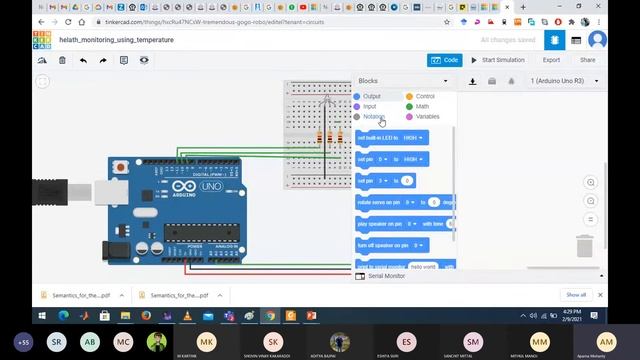Image resolution: width=640 pixels, height=360 pixels.
Task: Select the Variables blocks category
Action: [423, 117]
